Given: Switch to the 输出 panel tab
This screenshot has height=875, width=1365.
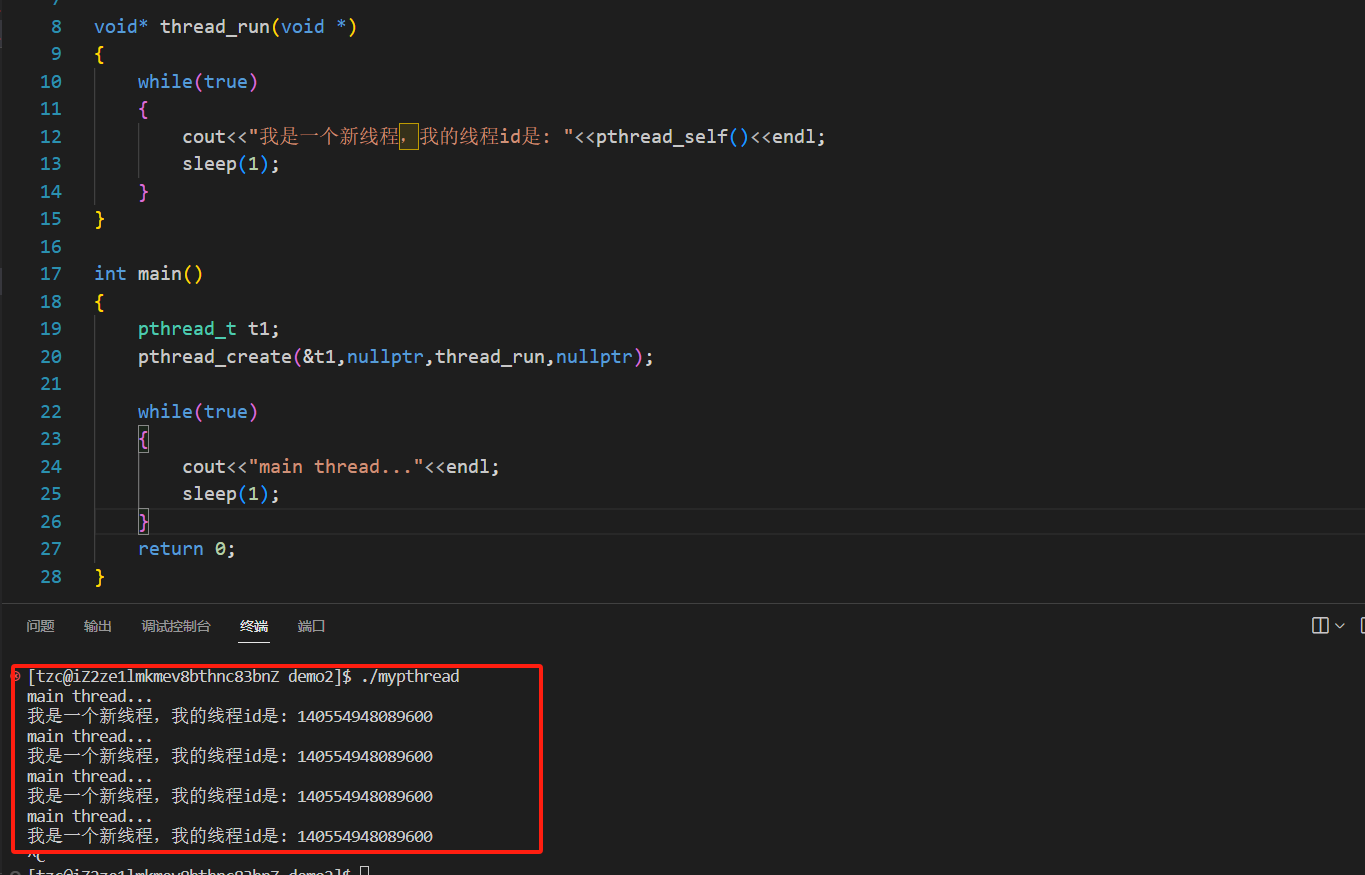Looking at the screenshot, I should [98, 626].
